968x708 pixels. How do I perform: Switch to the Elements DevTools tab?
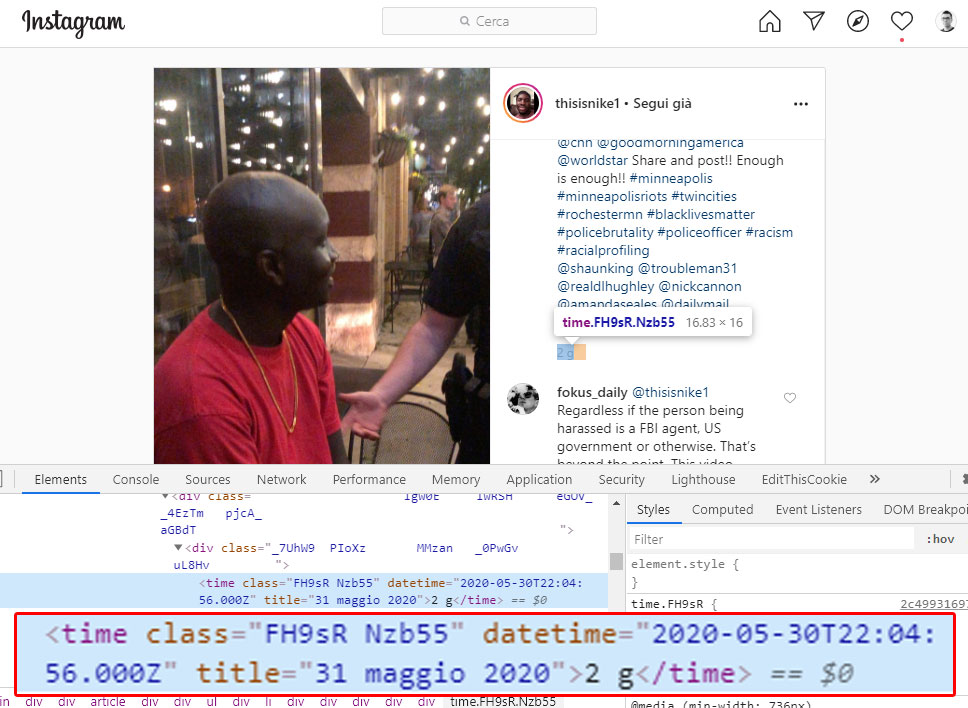pos(60,480)
